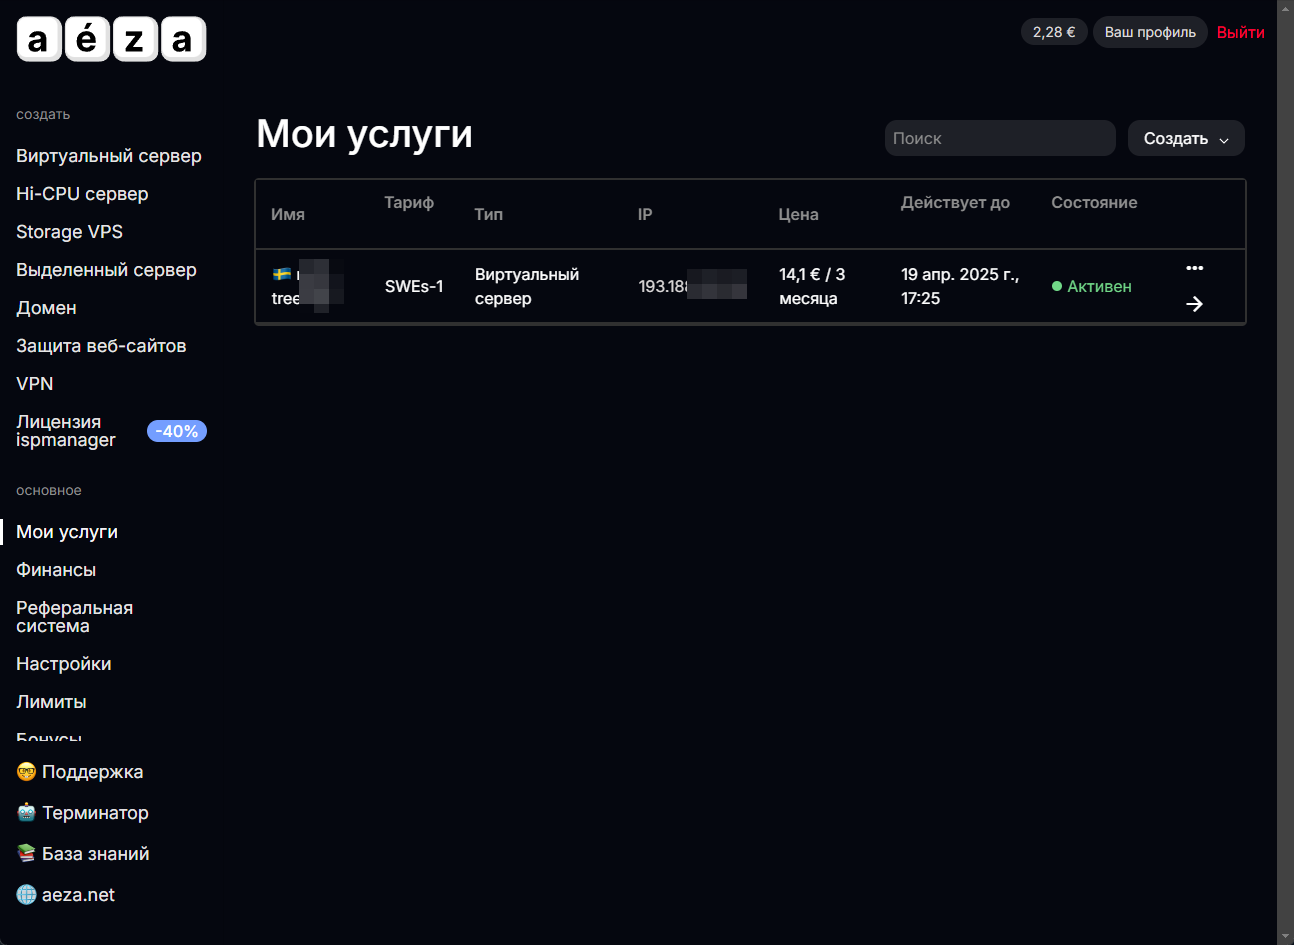Expand the Создать dropdown button
Viewport: 1294px width, 945px height.
coord(1185,139)
